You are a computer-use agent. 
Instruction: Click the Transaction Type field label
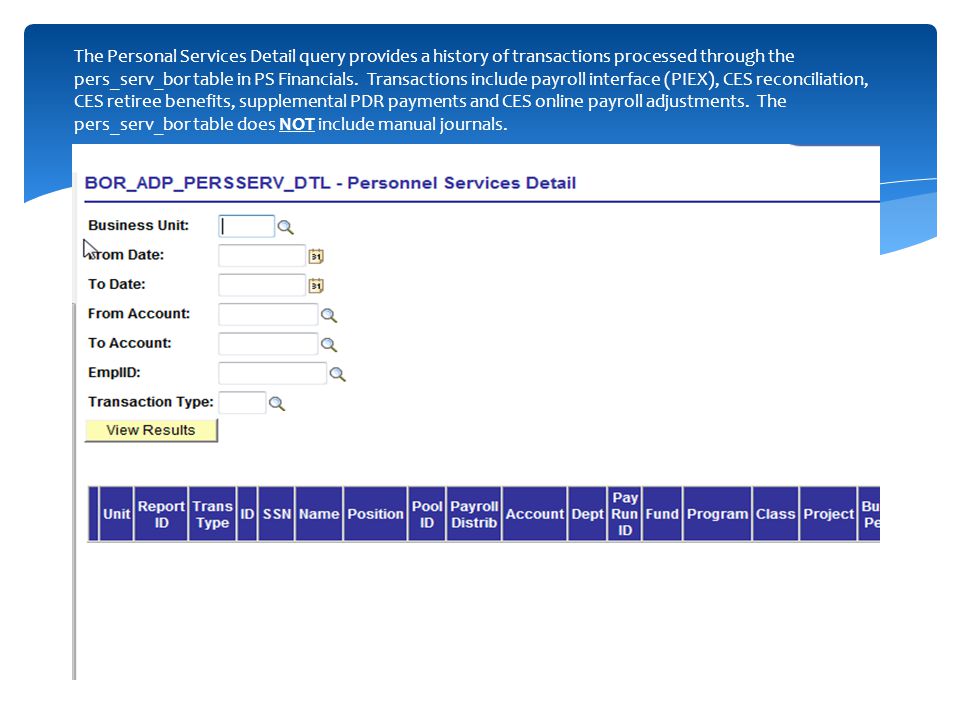[x=151, y=402]
